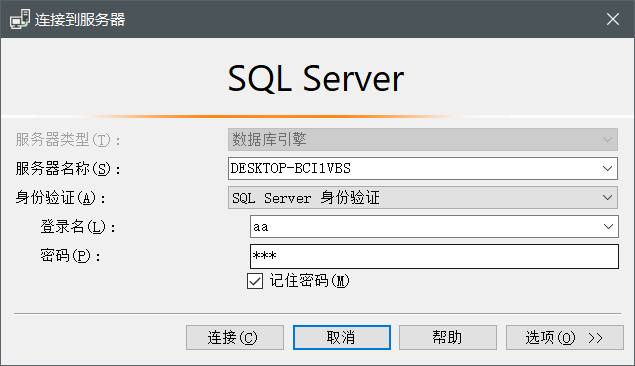Click the 记住密码(M) label text

pyautogui.click(x=309, y=281)
